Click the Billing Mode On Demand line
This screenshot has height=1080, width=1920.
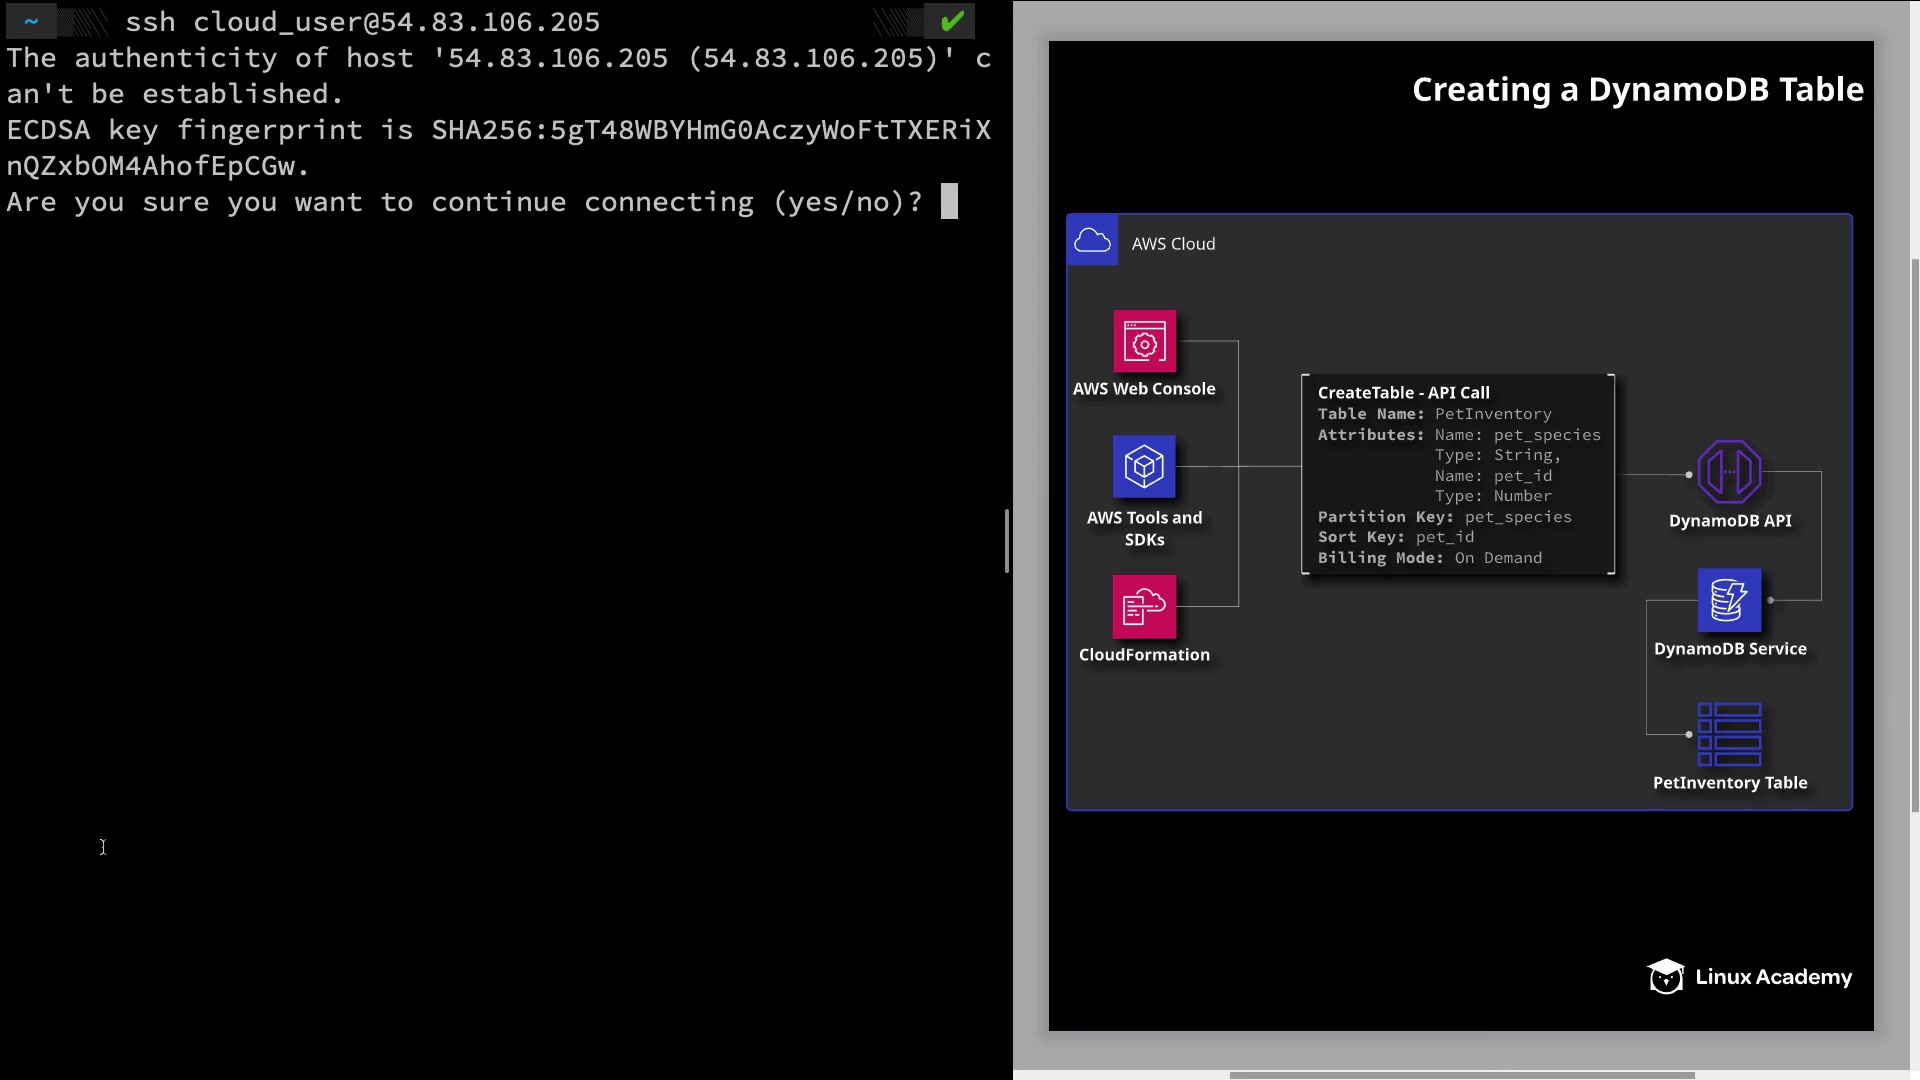[1429, 558]
